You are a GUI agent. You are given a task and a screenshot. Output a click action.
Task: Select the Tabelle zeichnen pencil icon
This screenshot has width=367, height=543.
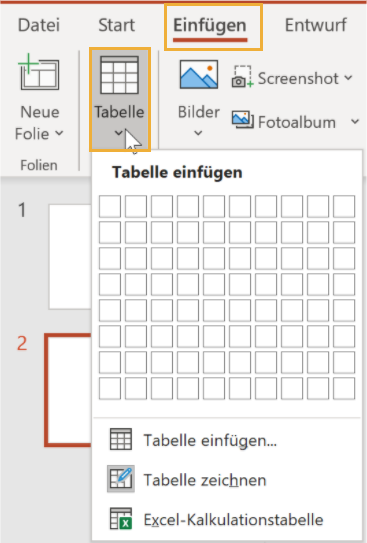coord(120,479)
